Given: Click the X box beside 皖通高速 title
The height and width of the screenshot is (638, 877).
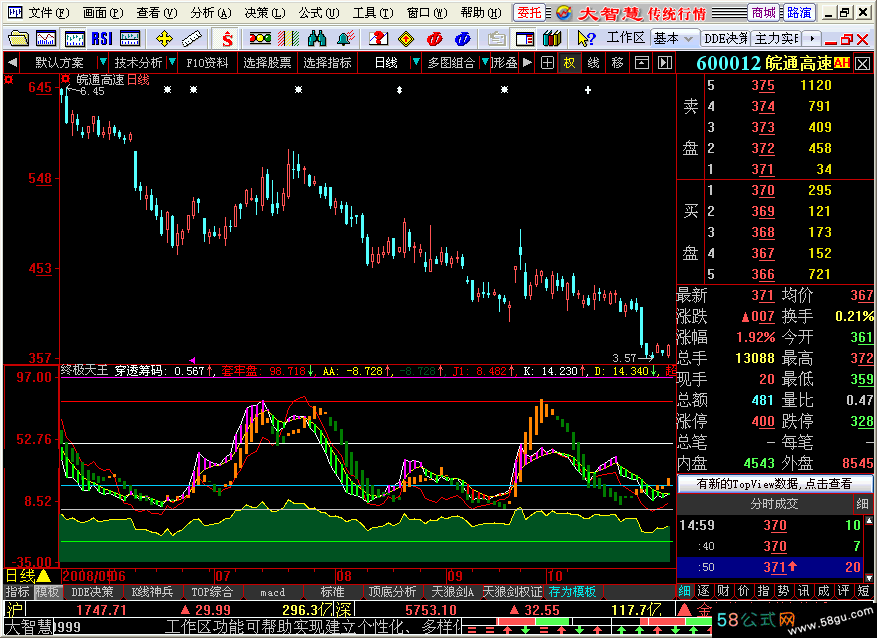Looking at the screenshot, I should (862, 63).
